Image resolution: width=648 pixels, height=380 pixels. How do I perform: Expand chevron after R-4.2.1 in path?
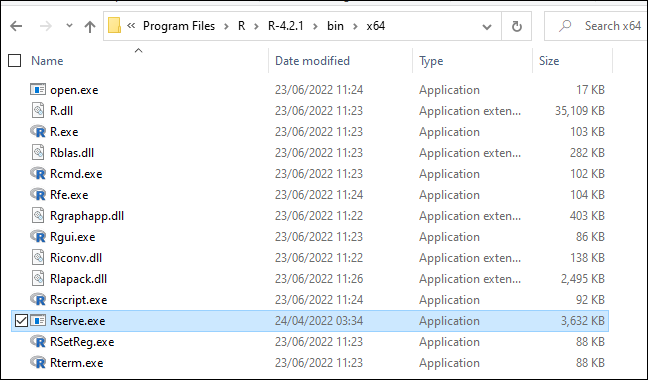tap(315, 26)
